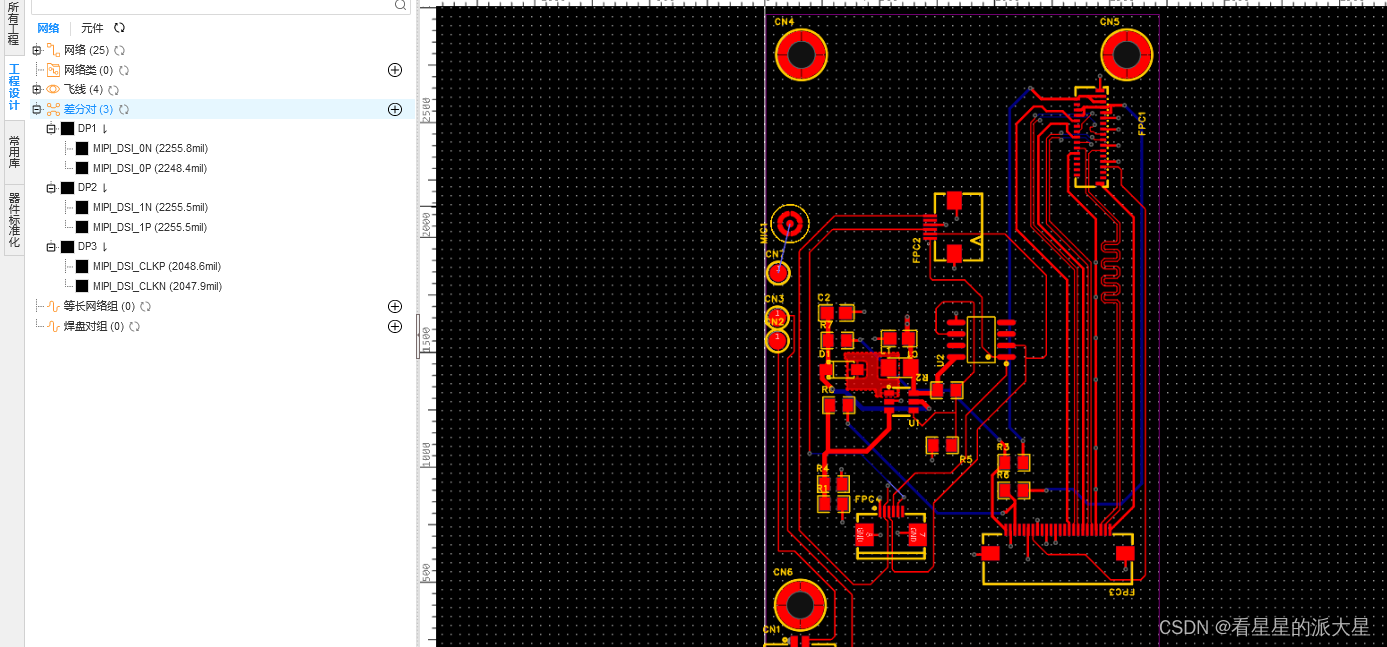This screenshot has width=1387, height=647.
Task: Open the 器件标准化 side tab
Action: point(13,221)
